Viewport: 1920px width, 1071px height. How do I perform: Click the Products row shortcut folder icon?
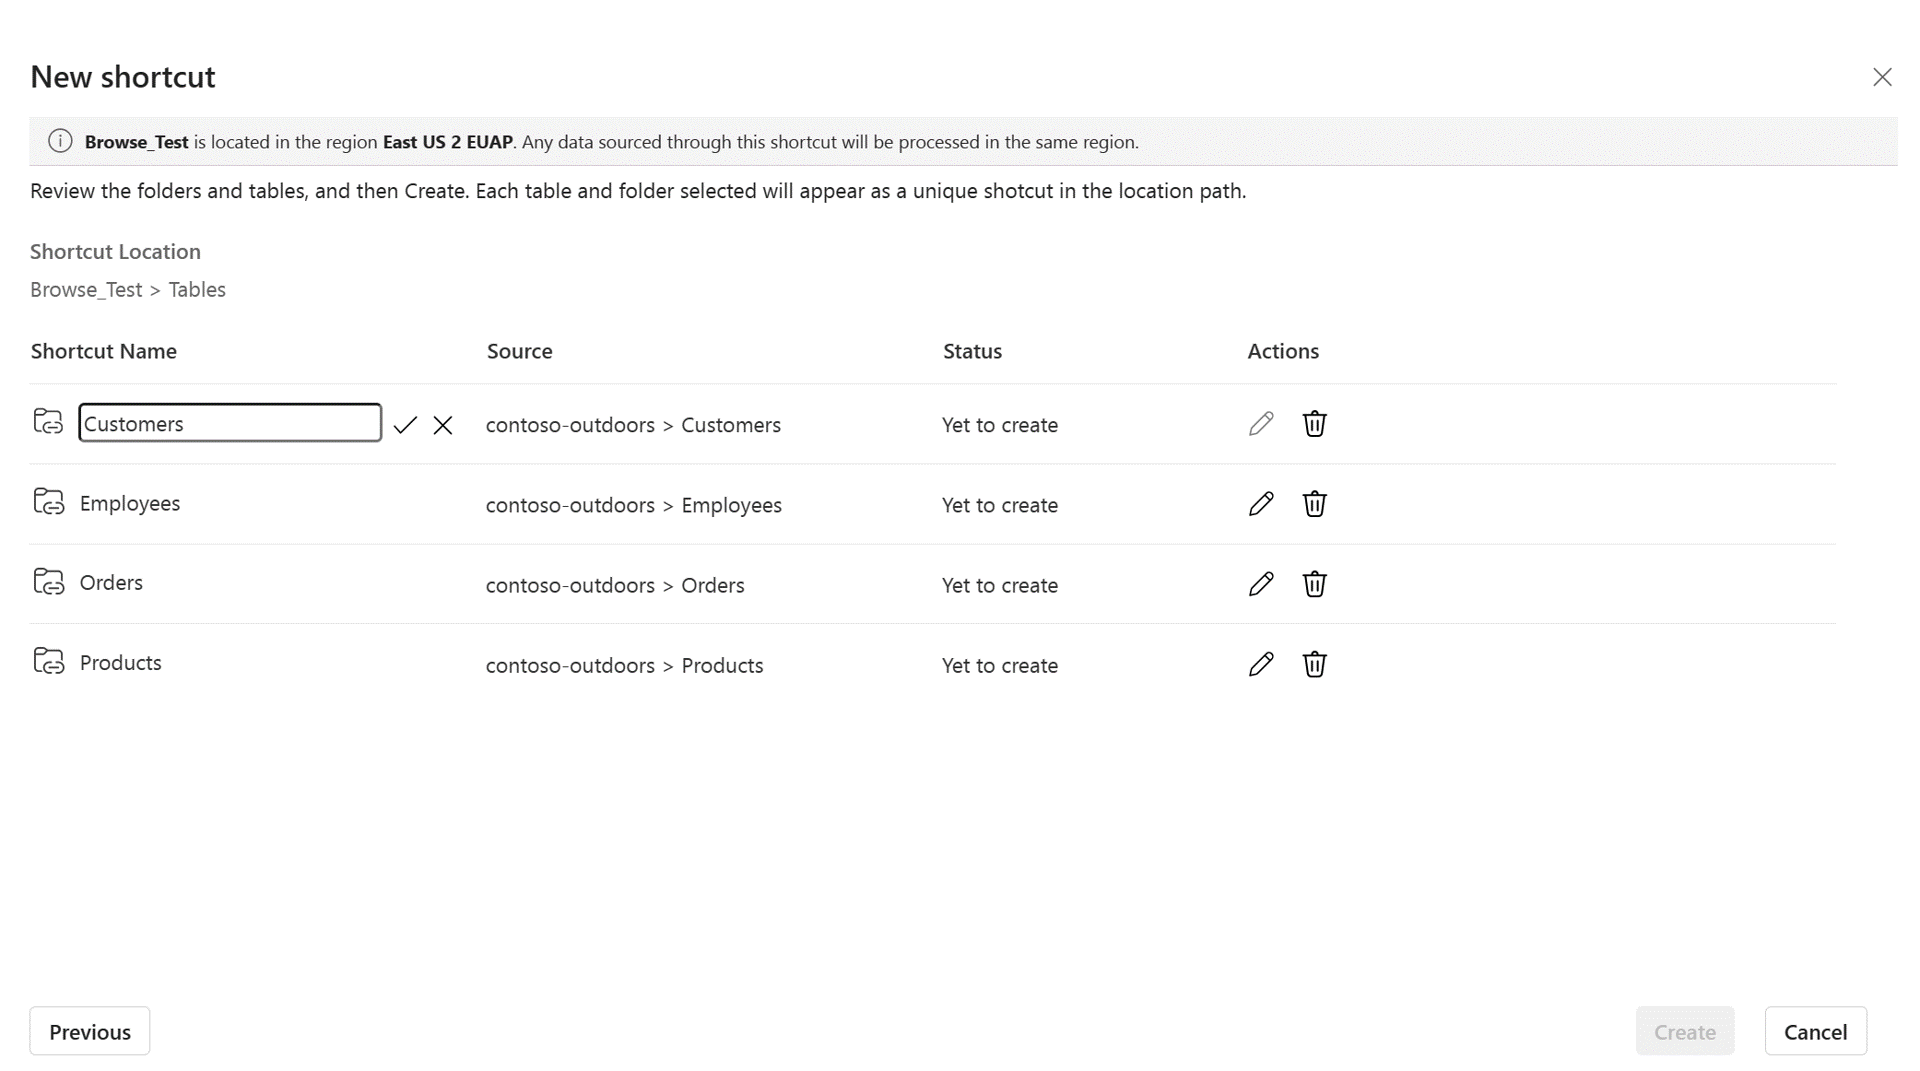48,662
